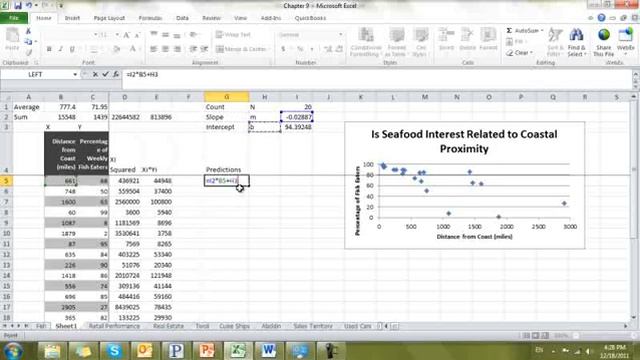
Task: Click the Increase Indent icon
Action: 204,49
